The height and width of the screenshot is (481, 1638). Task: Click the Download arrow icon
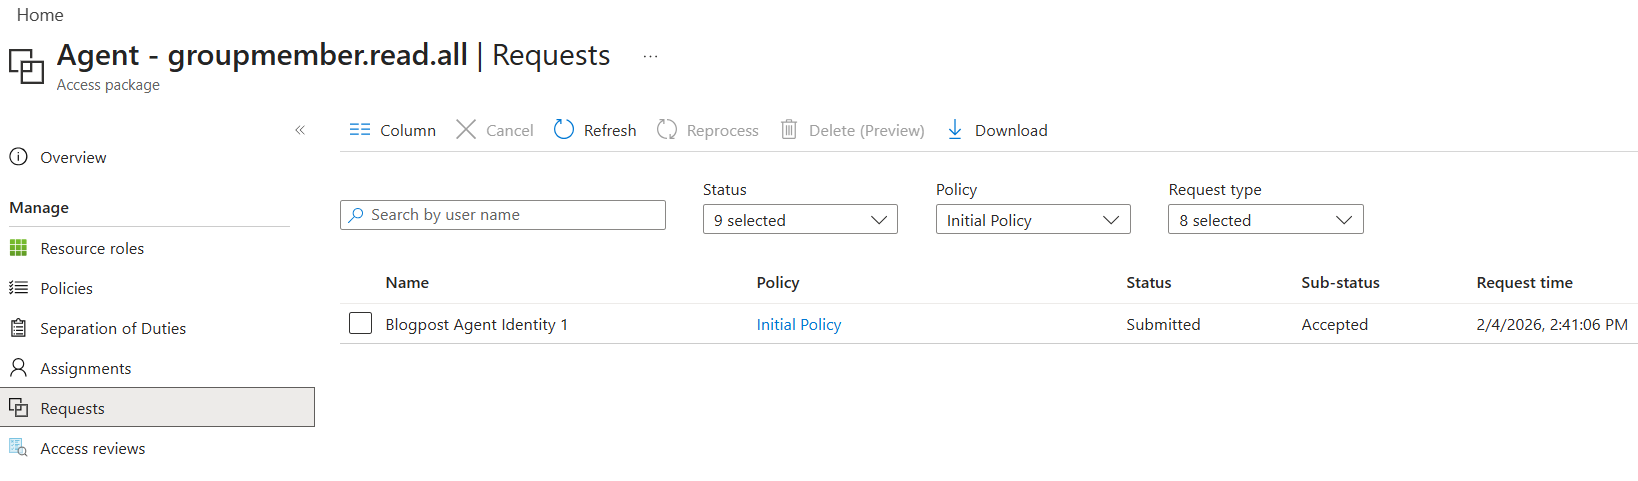(955, 130)
